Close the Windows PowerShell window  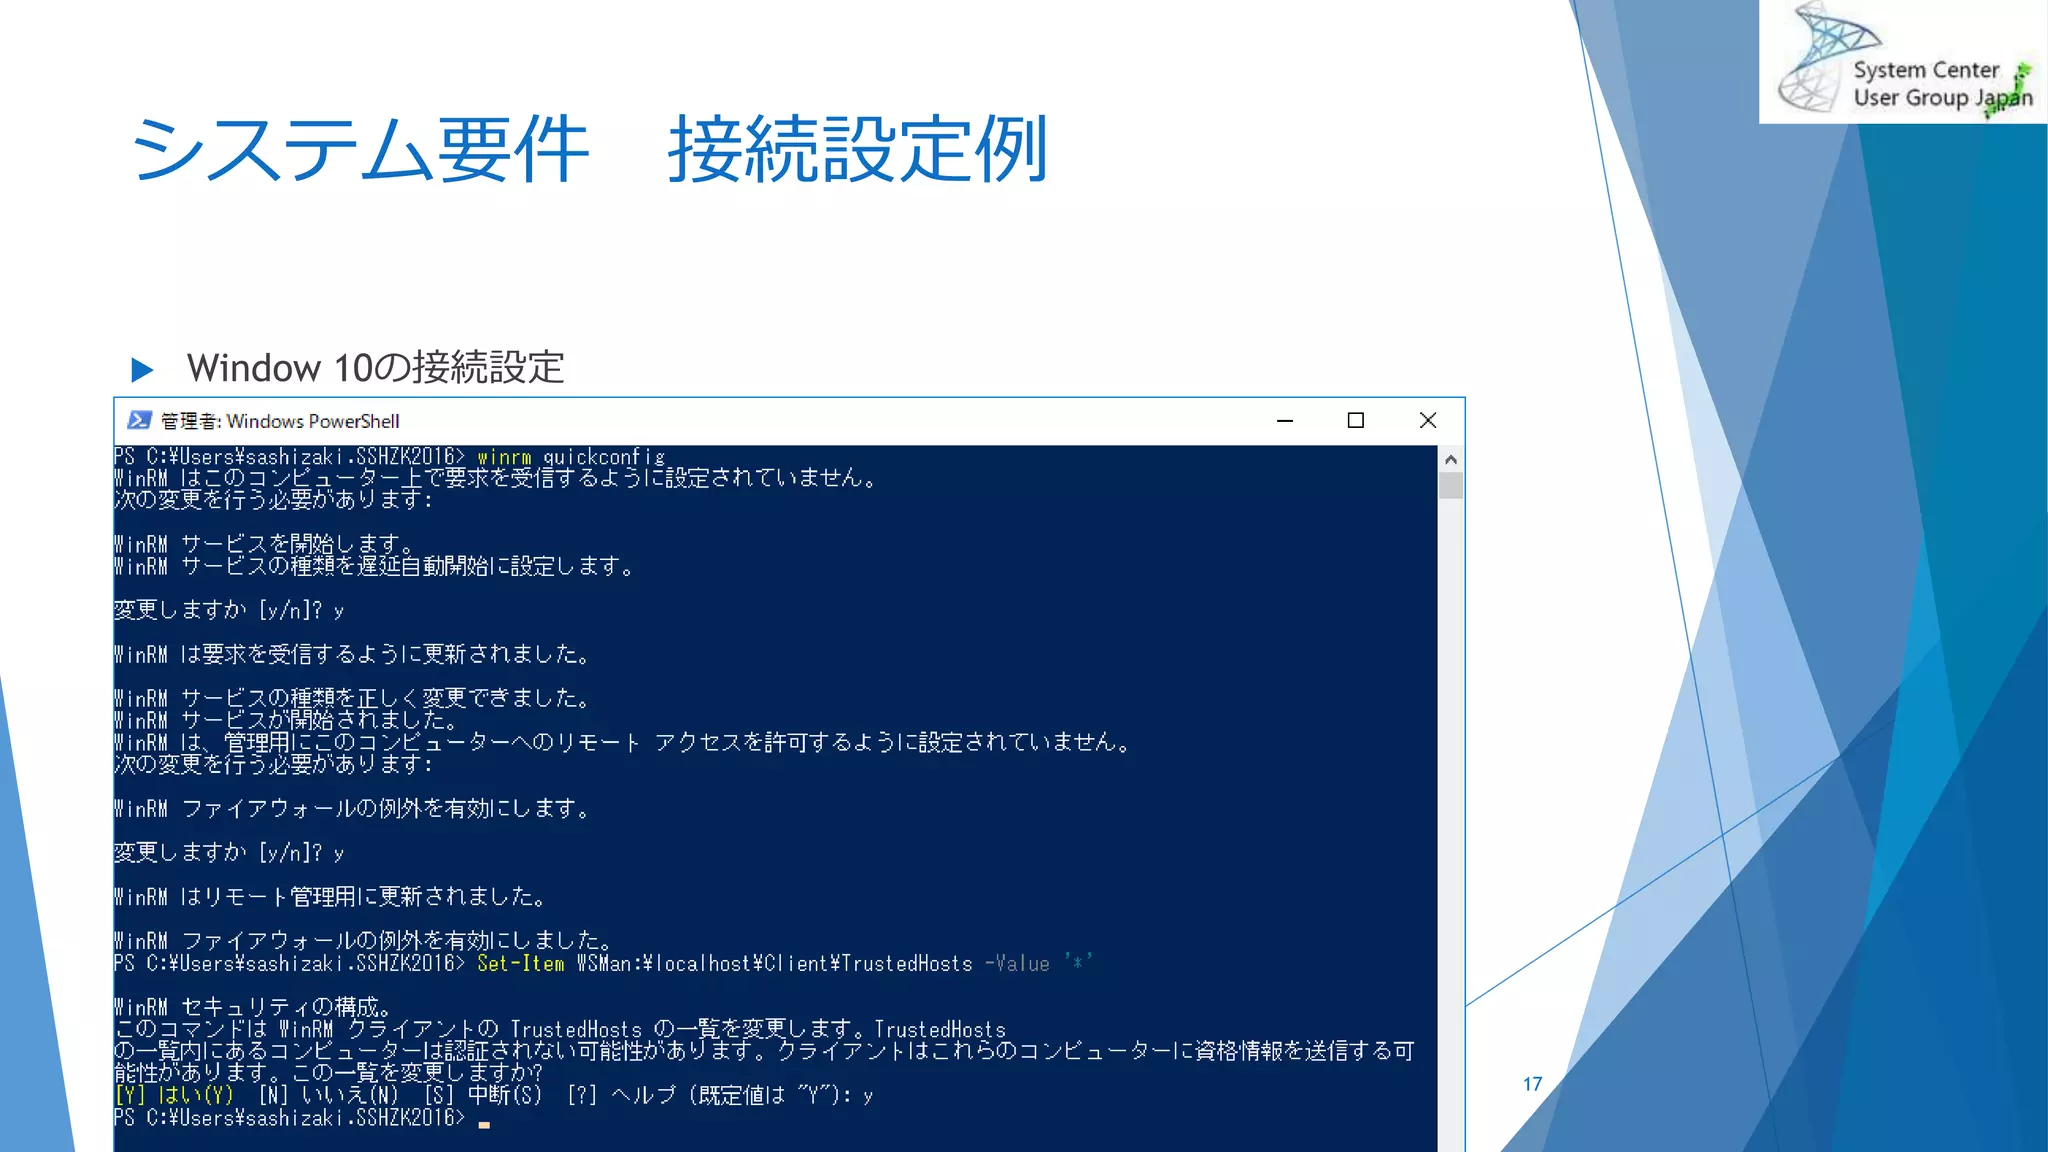tap(1428, 421)
